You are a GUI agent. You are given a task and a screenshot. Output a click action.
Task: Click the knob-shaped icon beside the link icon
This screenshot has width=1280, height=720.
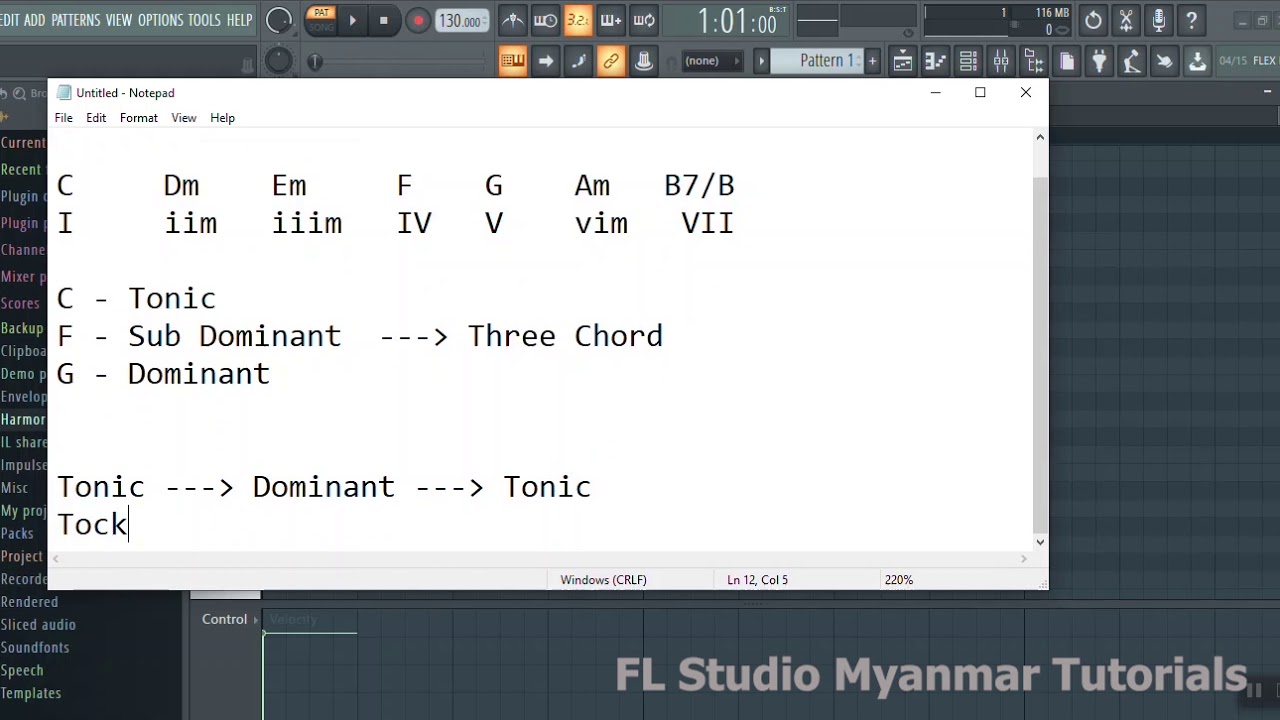(644, 61)
